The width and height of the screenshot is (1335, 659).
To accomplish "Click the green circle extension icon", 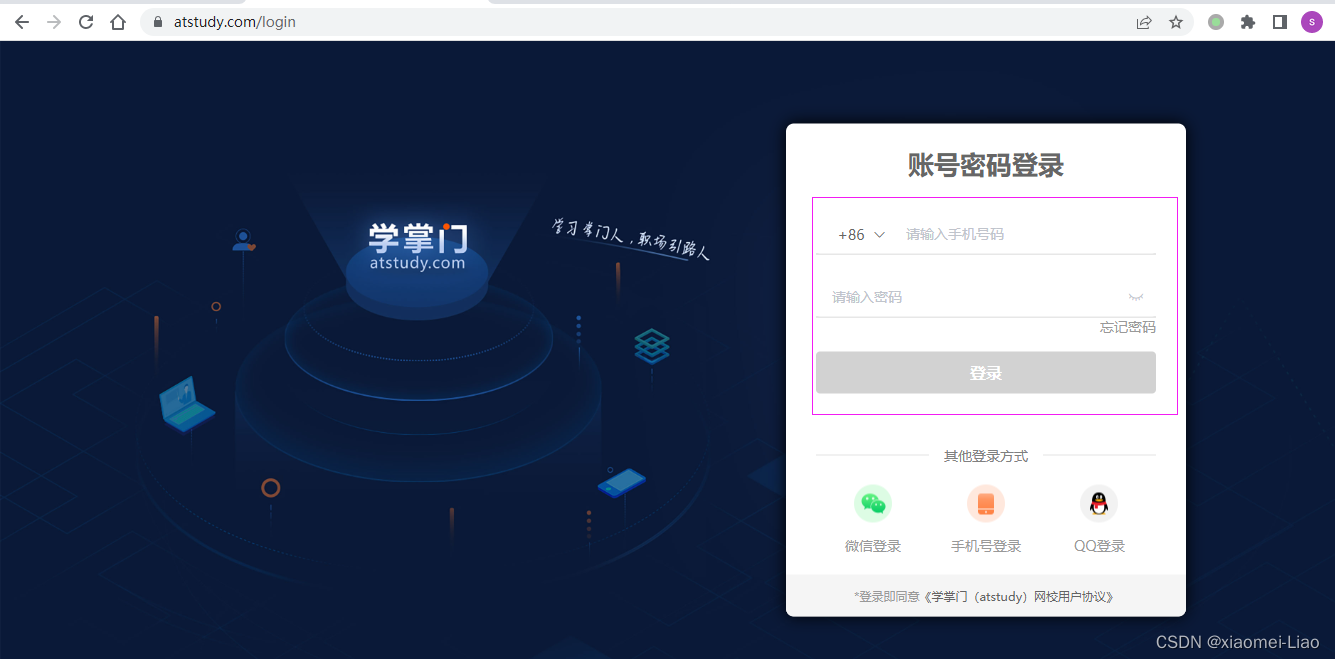I will 1216,22.
